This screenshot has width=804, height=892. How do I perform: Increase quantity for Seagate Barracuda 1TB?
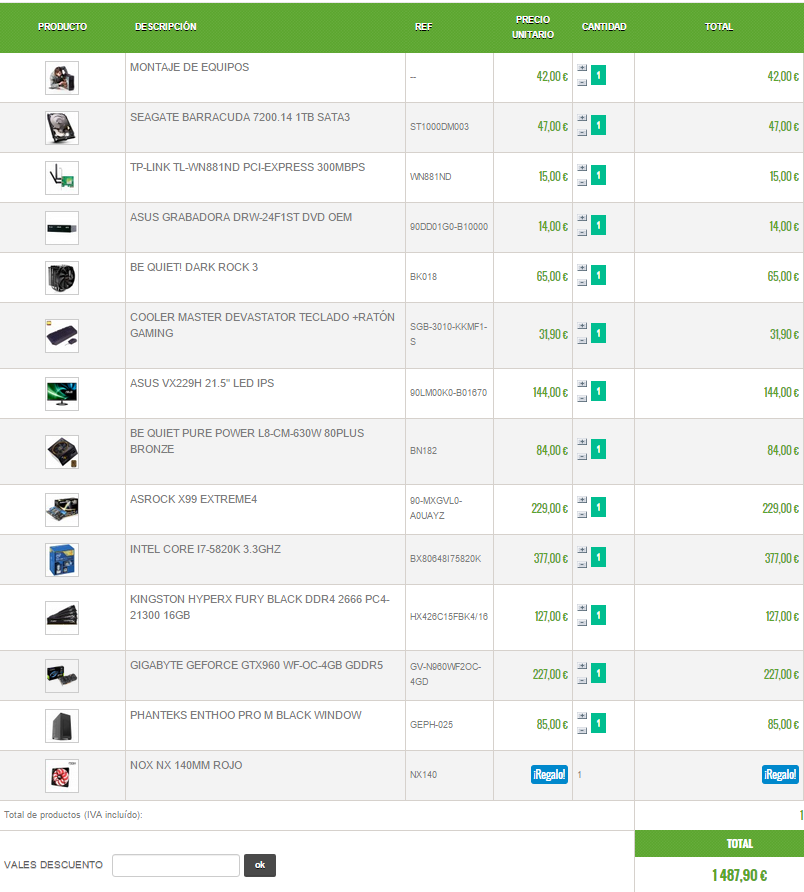point(582,118)
